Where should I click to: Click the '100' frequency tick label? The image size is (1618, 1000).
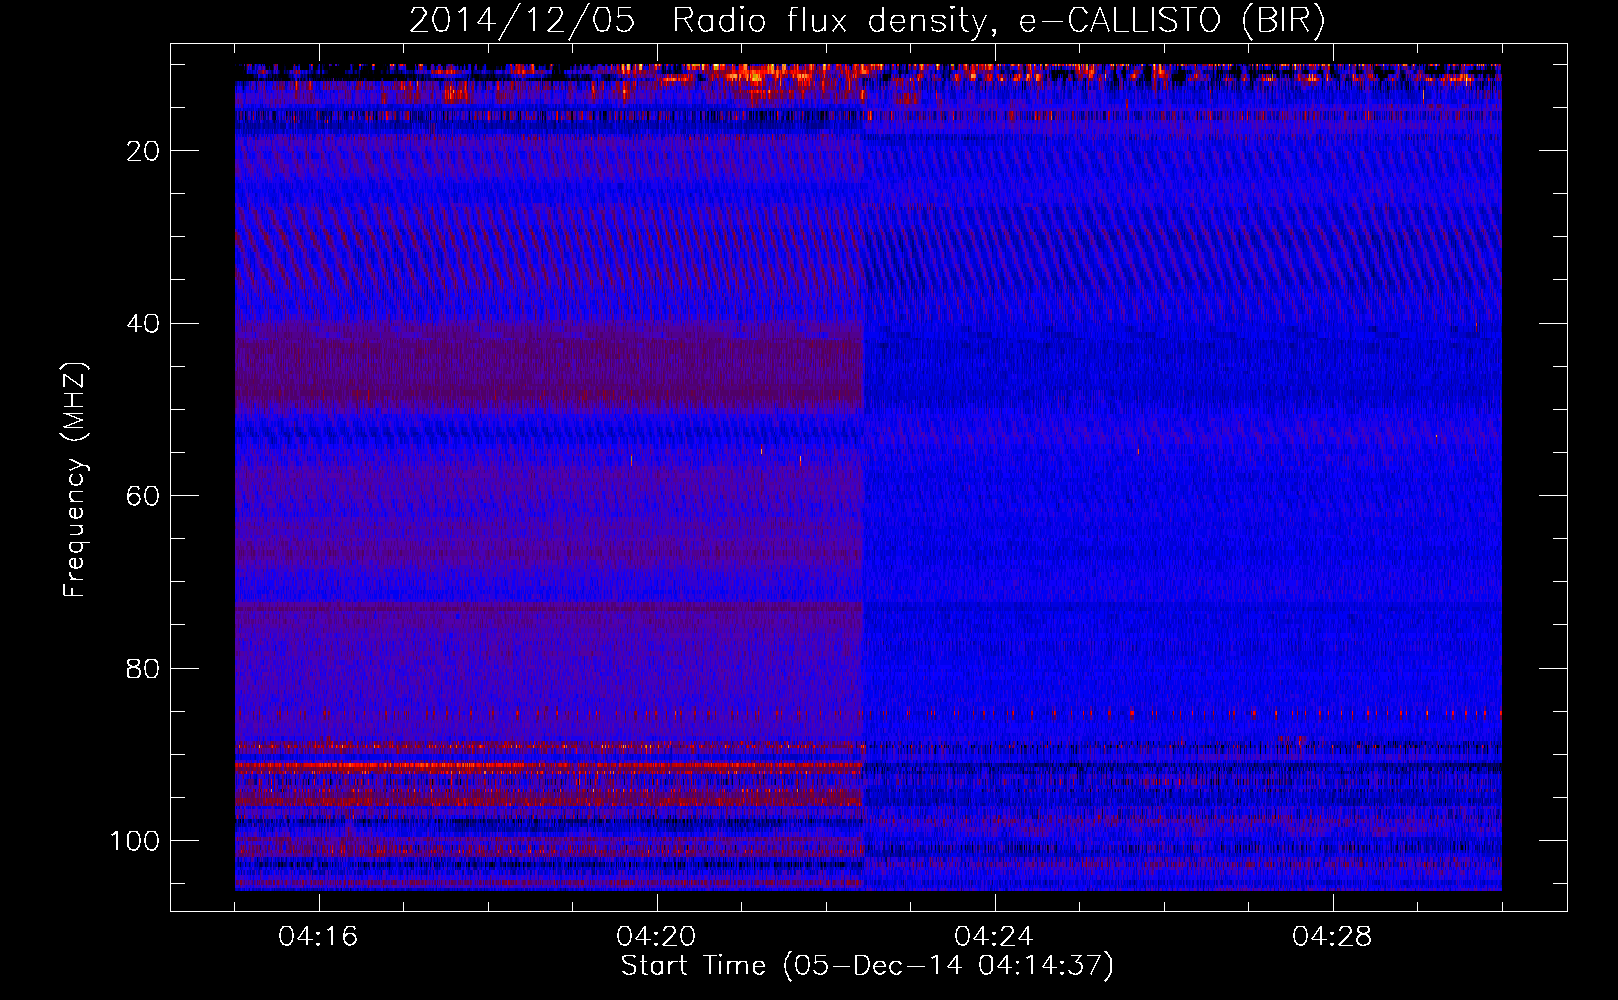[x=135, y=841]
